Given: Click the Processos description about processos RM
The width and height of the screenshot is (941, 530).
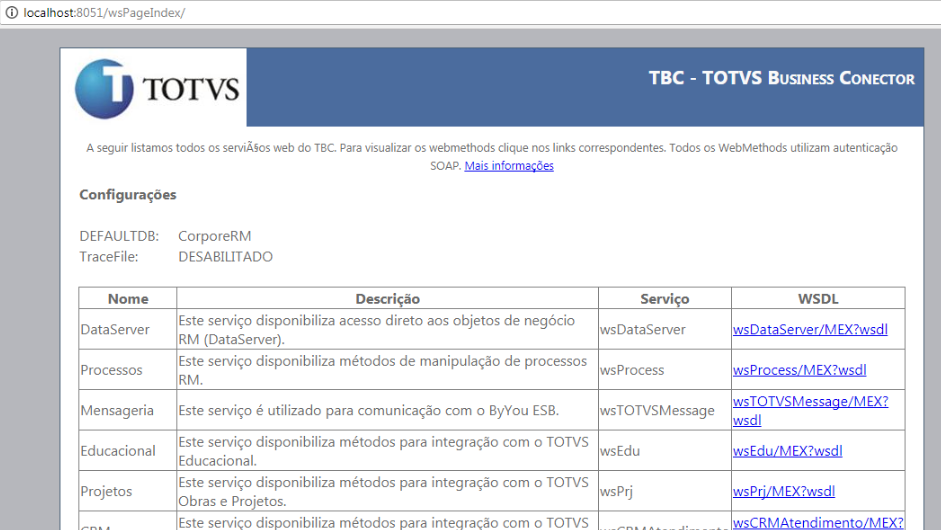Looking at the screenshot, I should [387, 370].
